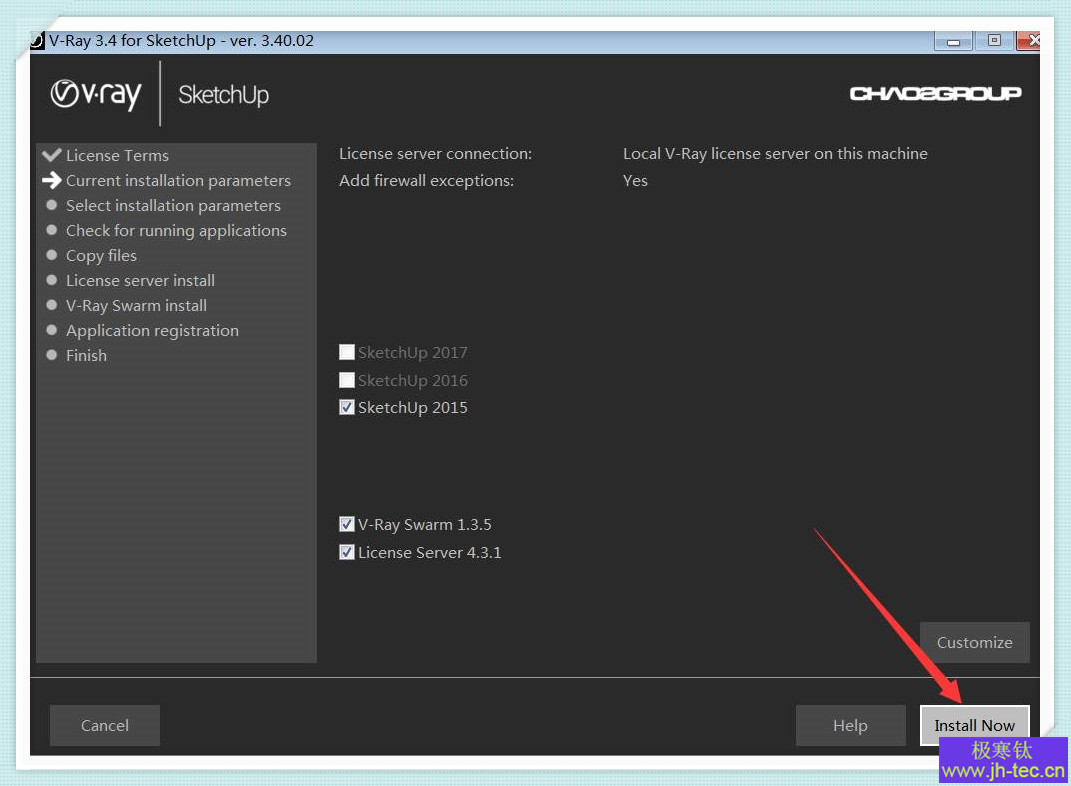Click 'License server connection:' label
The height and width of the screenshot is (786, 1071).
[435, 154]
